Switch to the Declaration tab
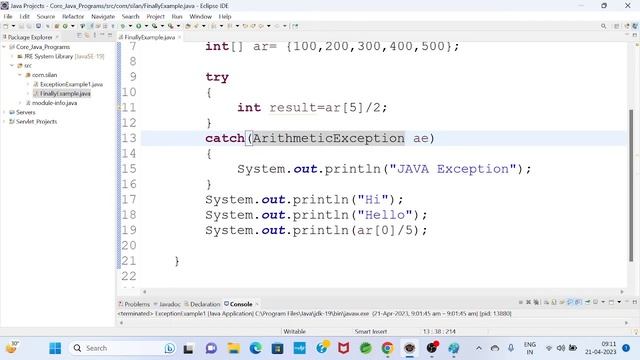The image size is (640, 360). tap(202, 304)
